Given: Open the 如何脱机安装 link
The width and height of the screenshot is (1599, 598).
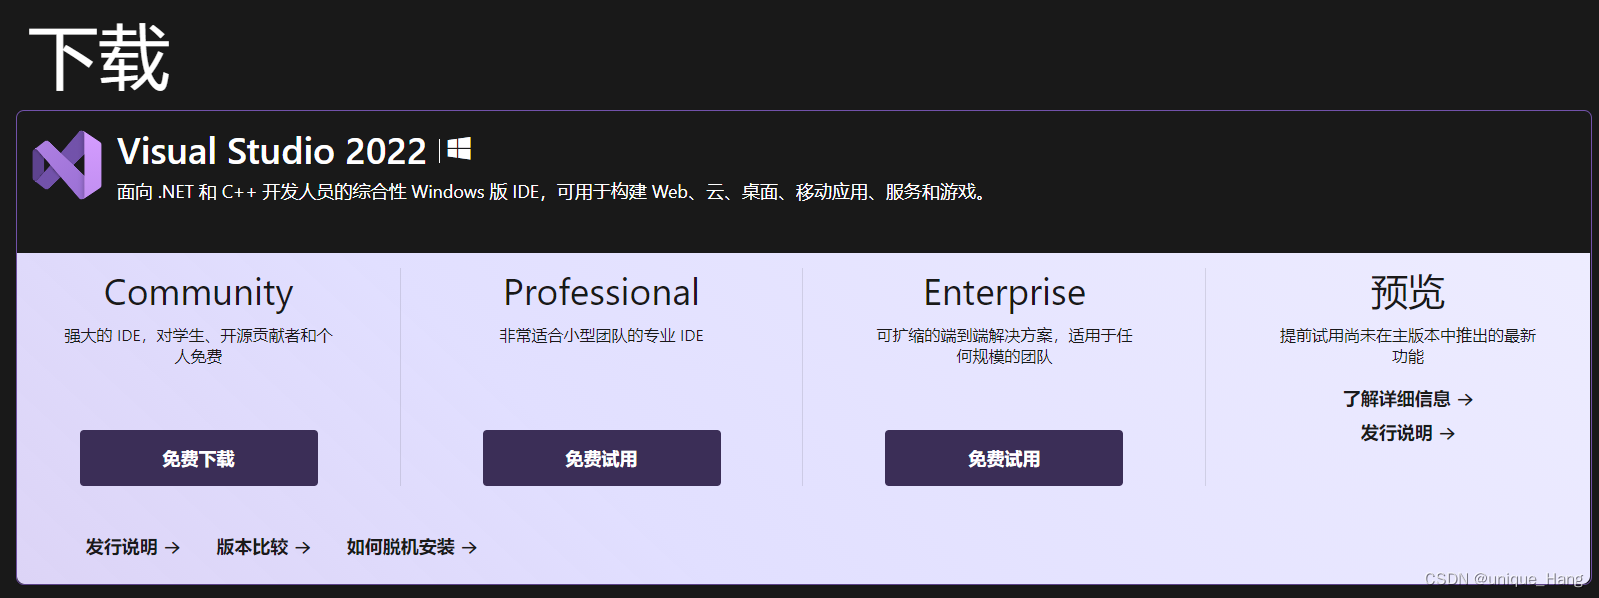Looking at the screenshot, I should pyautogui.click(x=412, y=547).
